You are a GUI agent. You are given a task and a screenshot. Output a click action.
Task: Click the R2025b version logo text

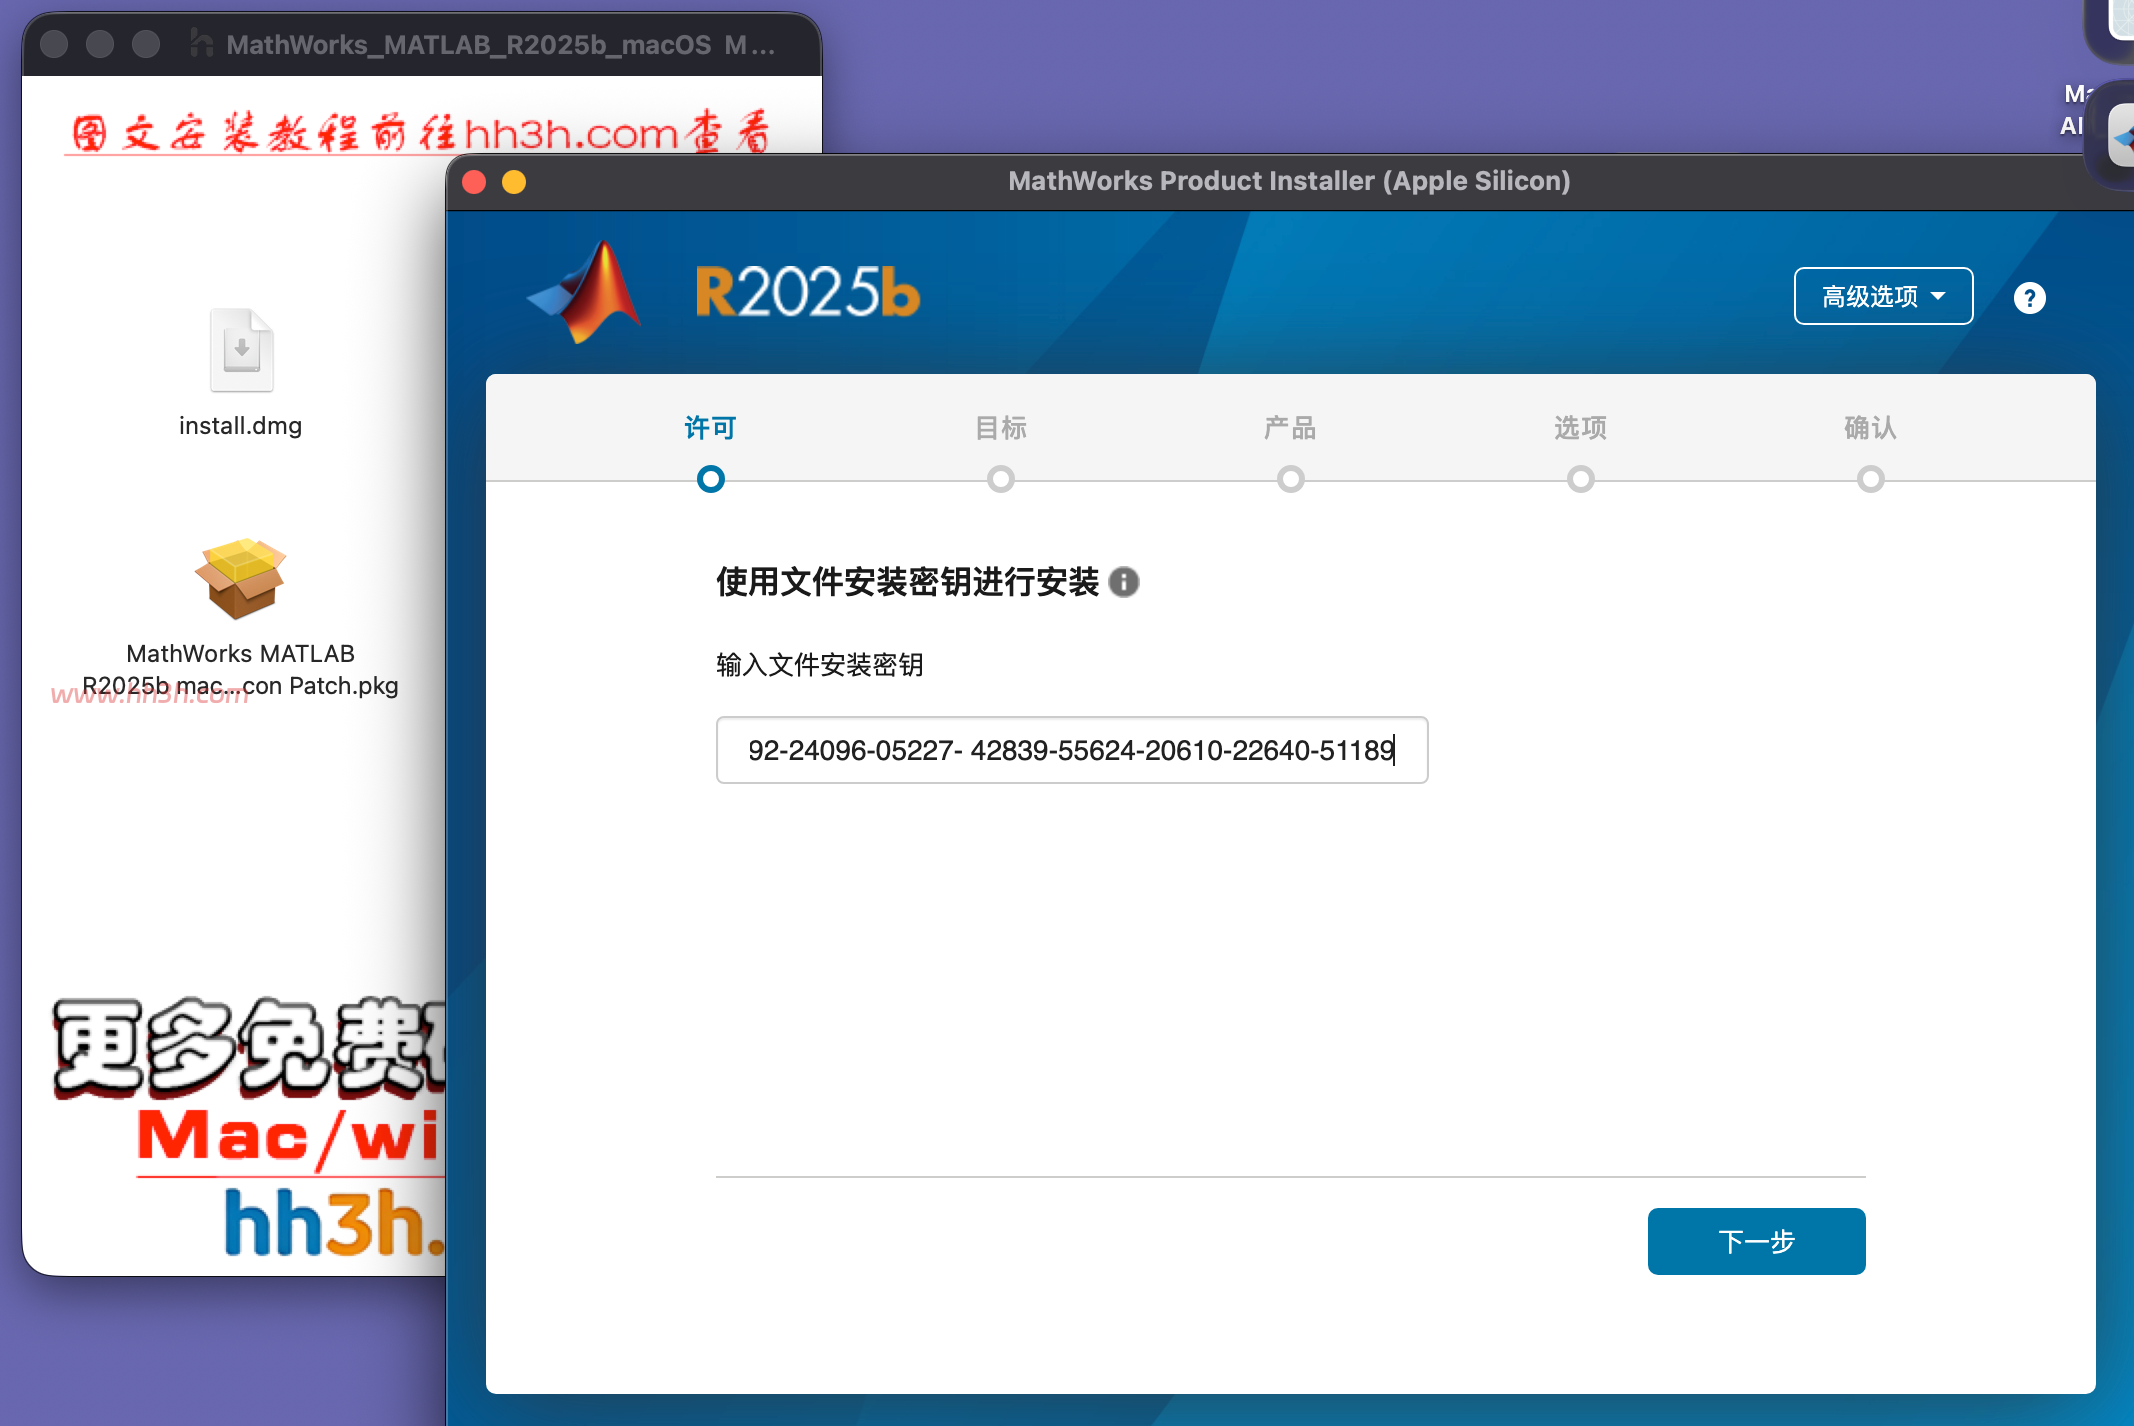point(807,292)
